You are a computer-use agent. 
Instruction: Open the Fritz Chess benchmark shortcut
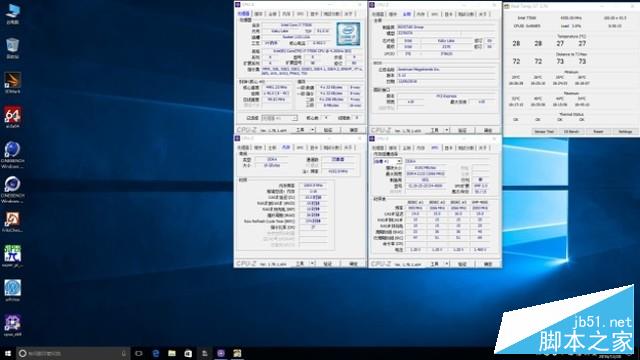point(13,222)
